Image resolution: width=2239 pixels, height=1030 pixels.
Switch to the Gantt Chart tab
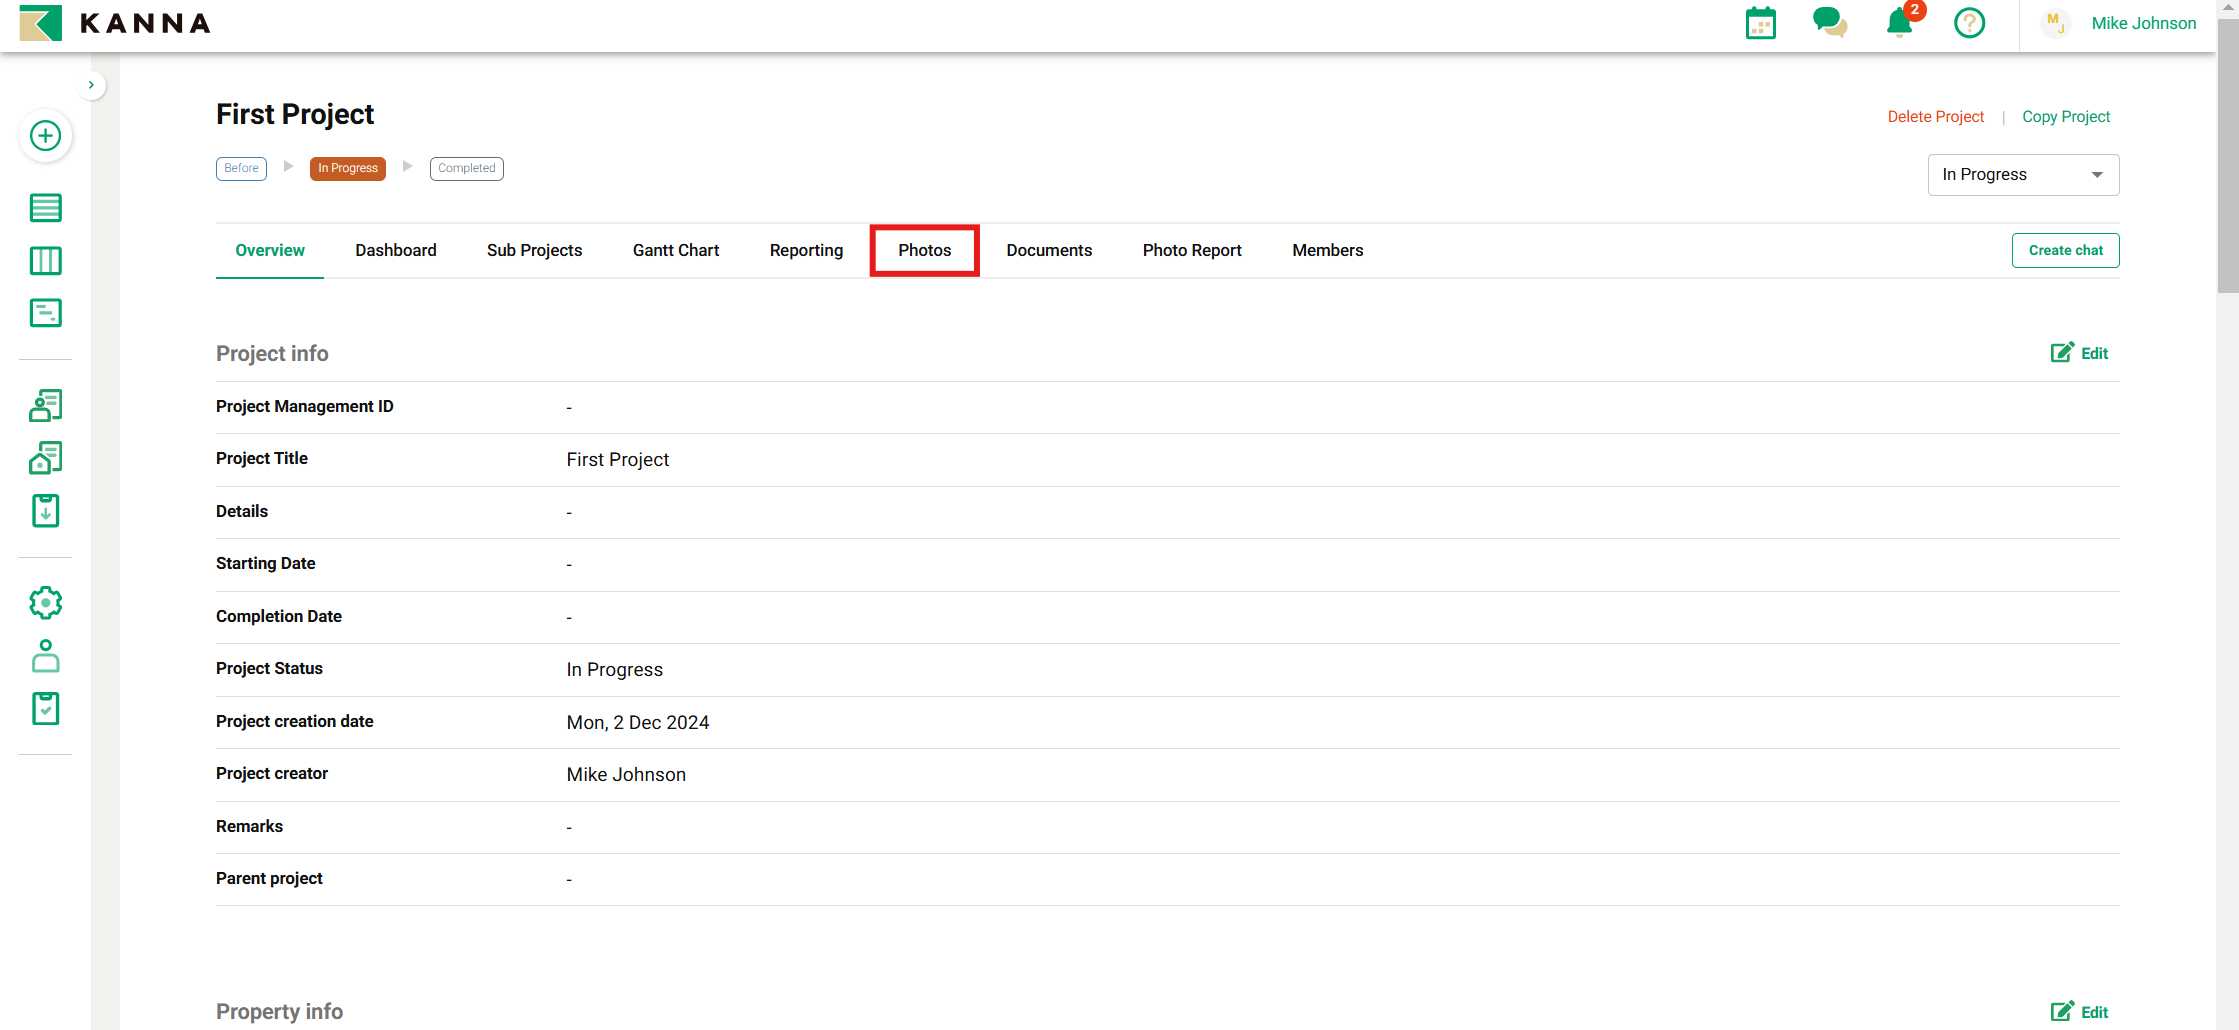click(x=675, y=250)
